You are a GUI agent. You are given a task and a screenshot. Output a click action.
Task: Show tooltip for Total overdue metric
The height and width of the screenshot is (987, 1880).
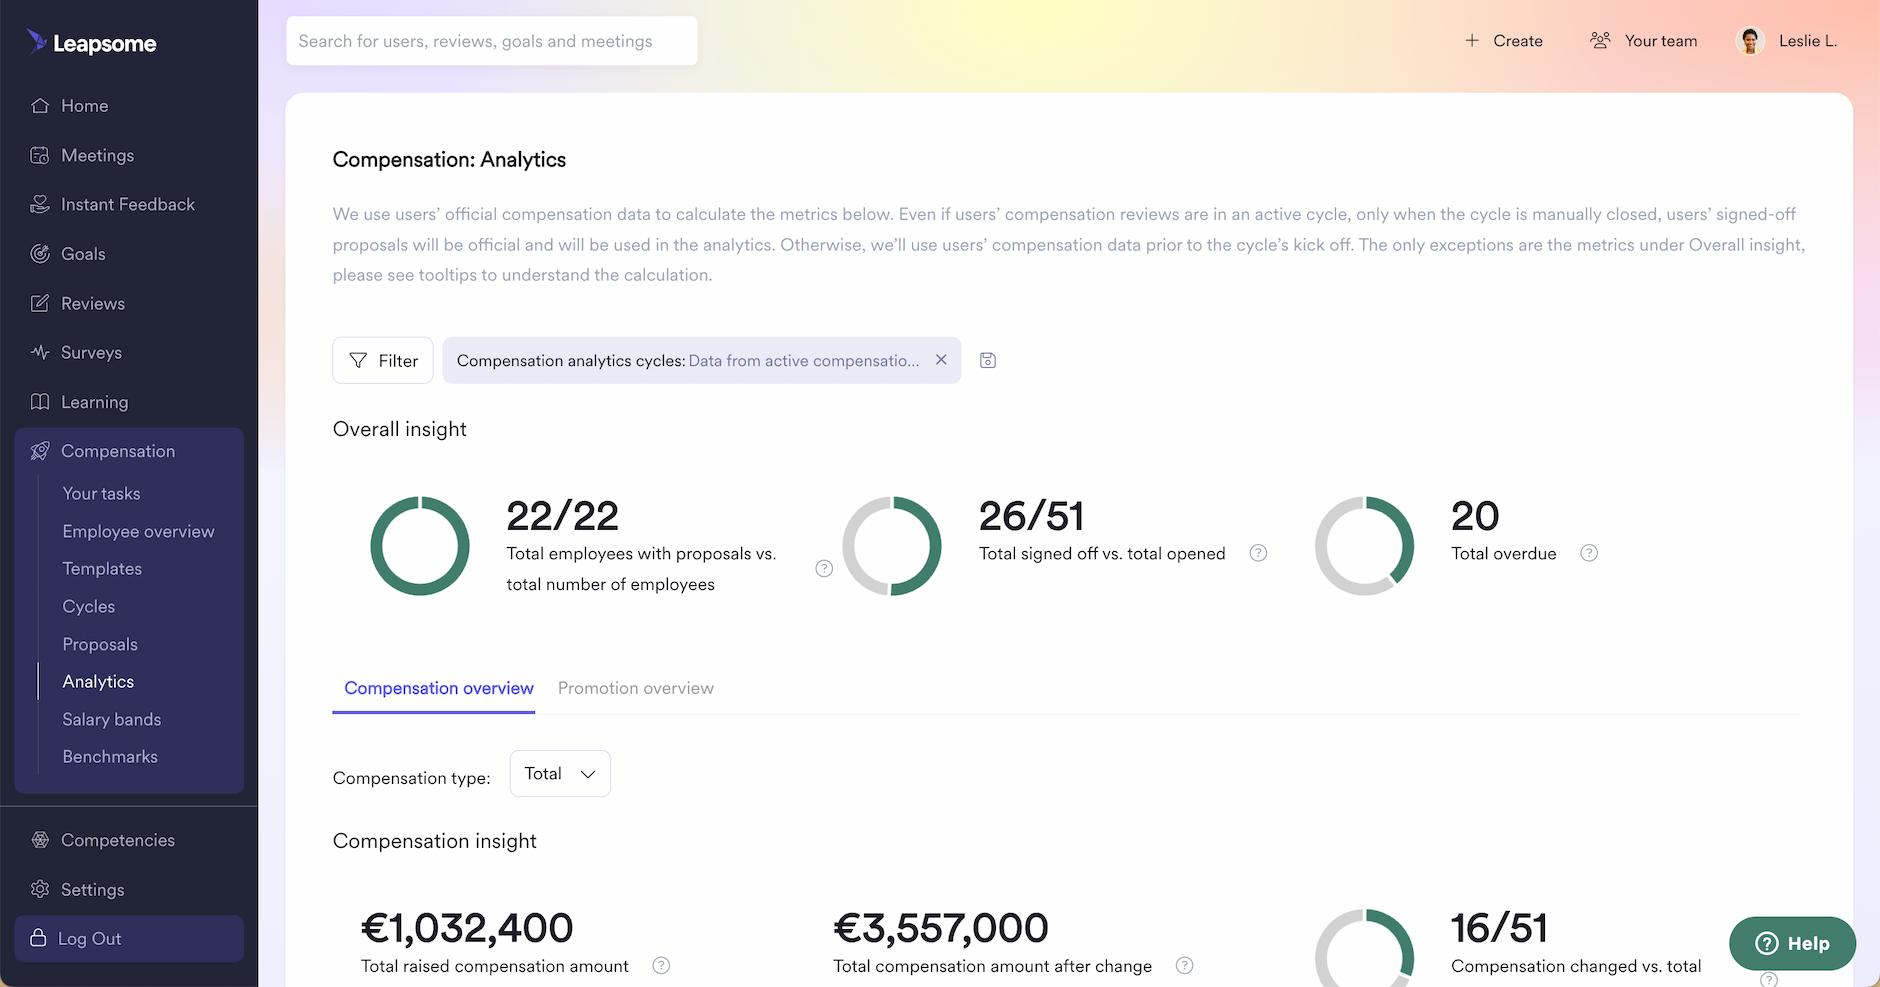(1589, 552)
